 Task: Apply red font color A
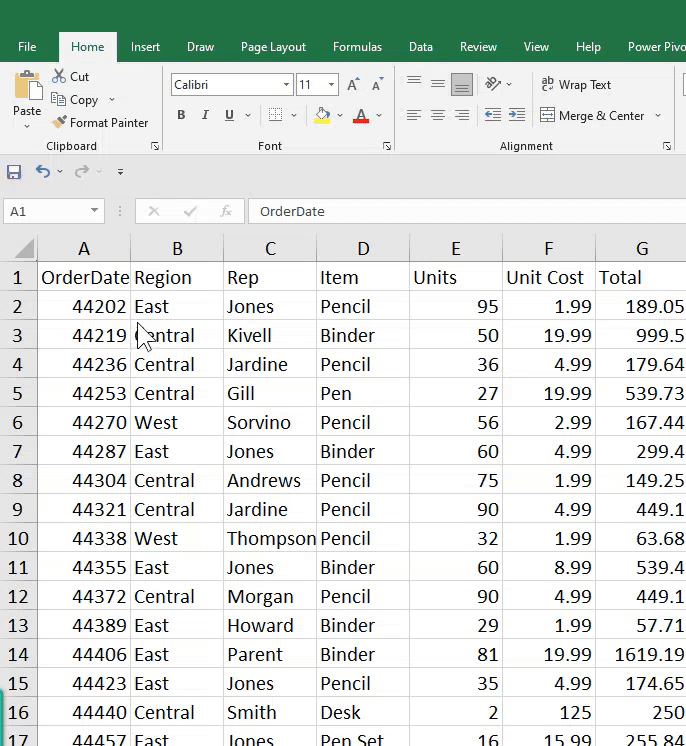click(361, 115)
